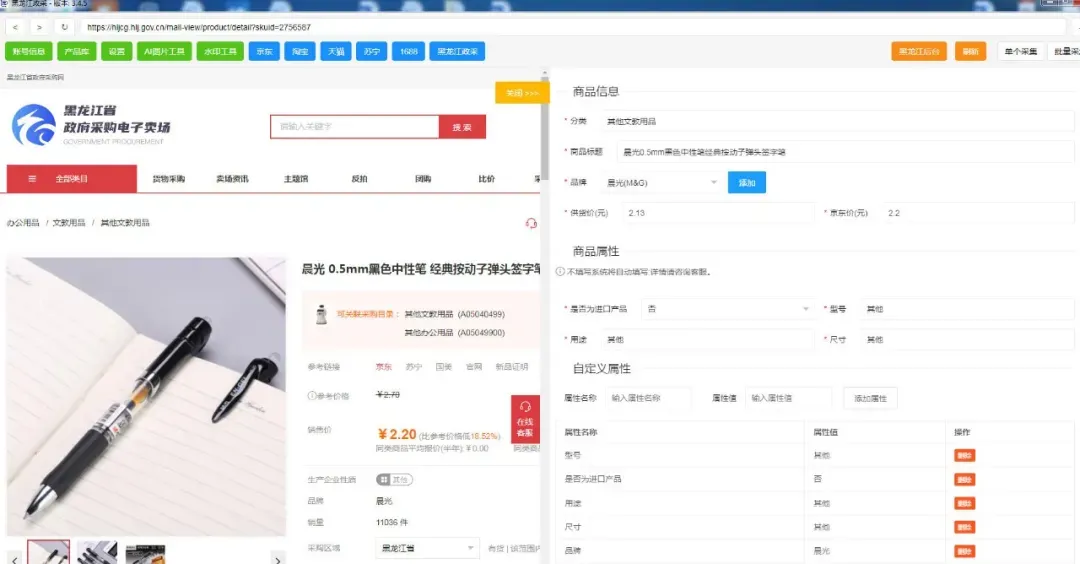Click the 分类 field in 商品信息
The image size is (1080, 564).
pos(838,121)
